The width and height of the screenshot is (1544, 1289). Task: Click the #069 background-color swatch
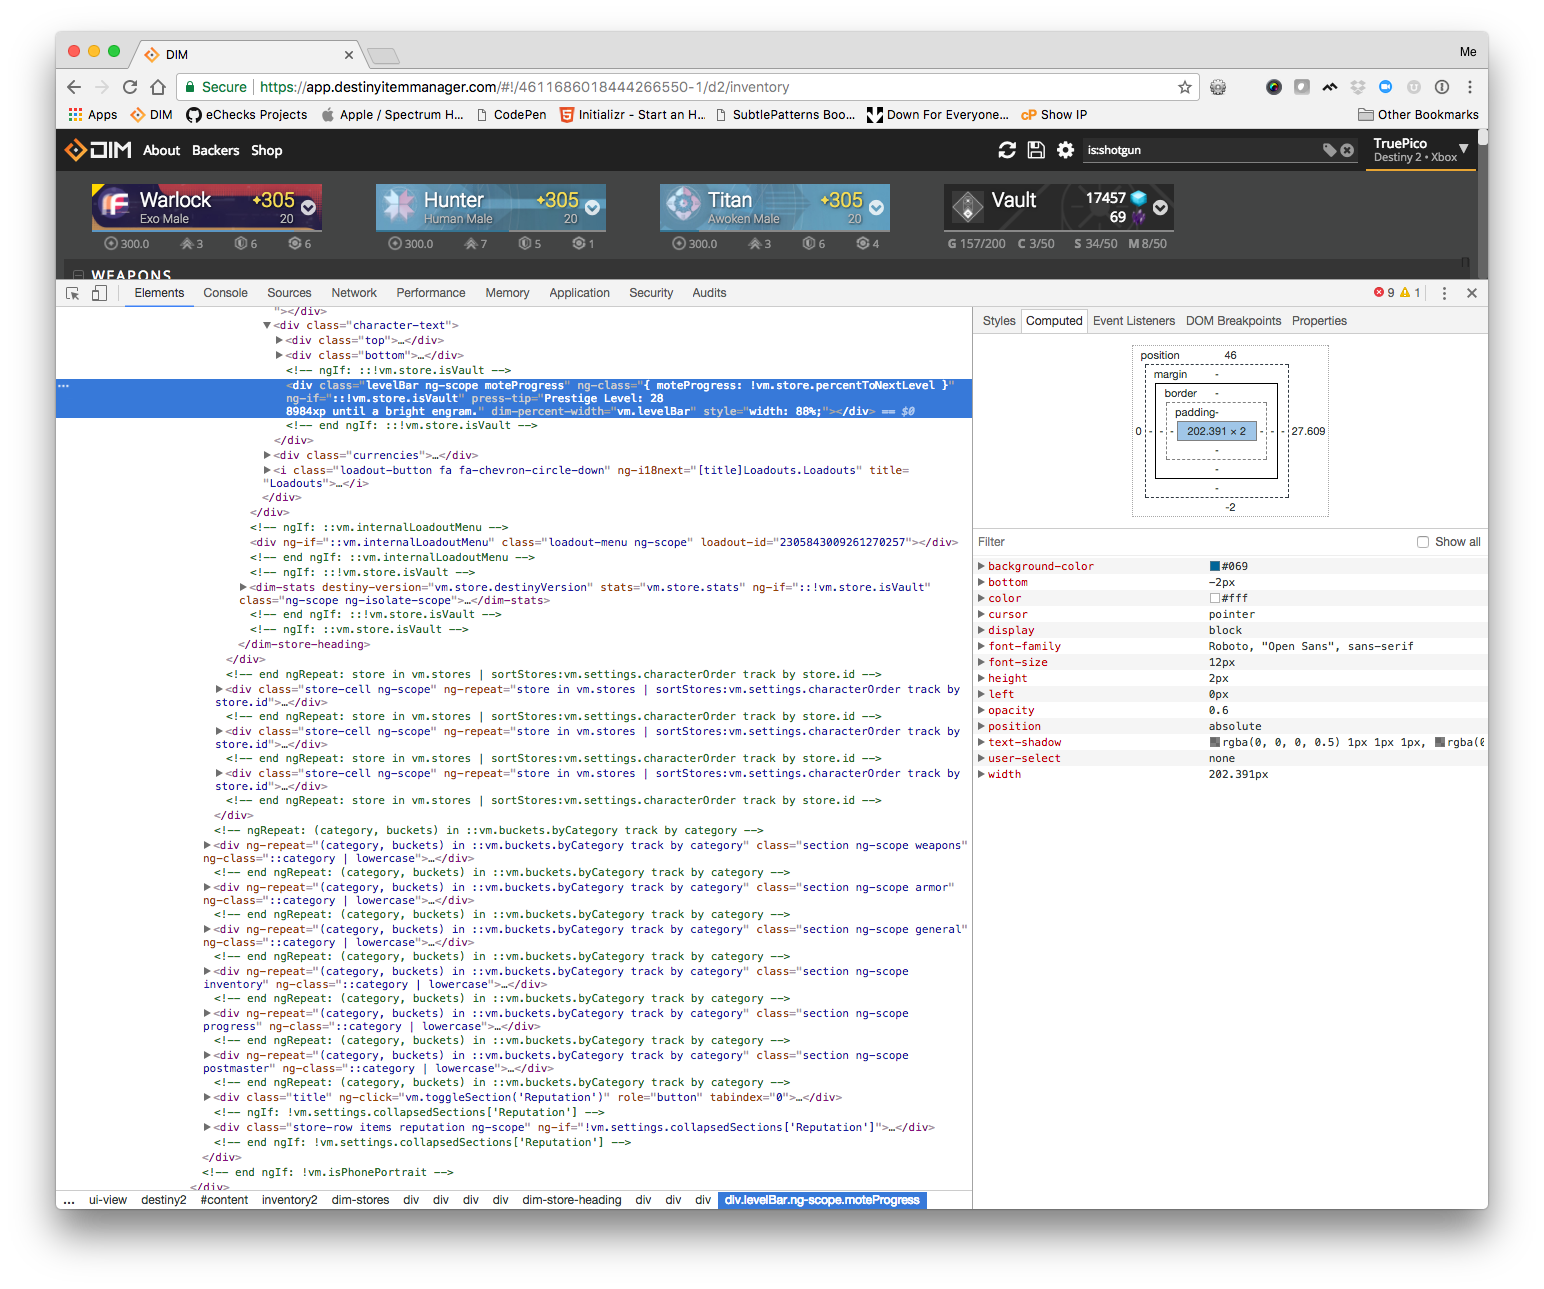click(x=1213, y=566)
